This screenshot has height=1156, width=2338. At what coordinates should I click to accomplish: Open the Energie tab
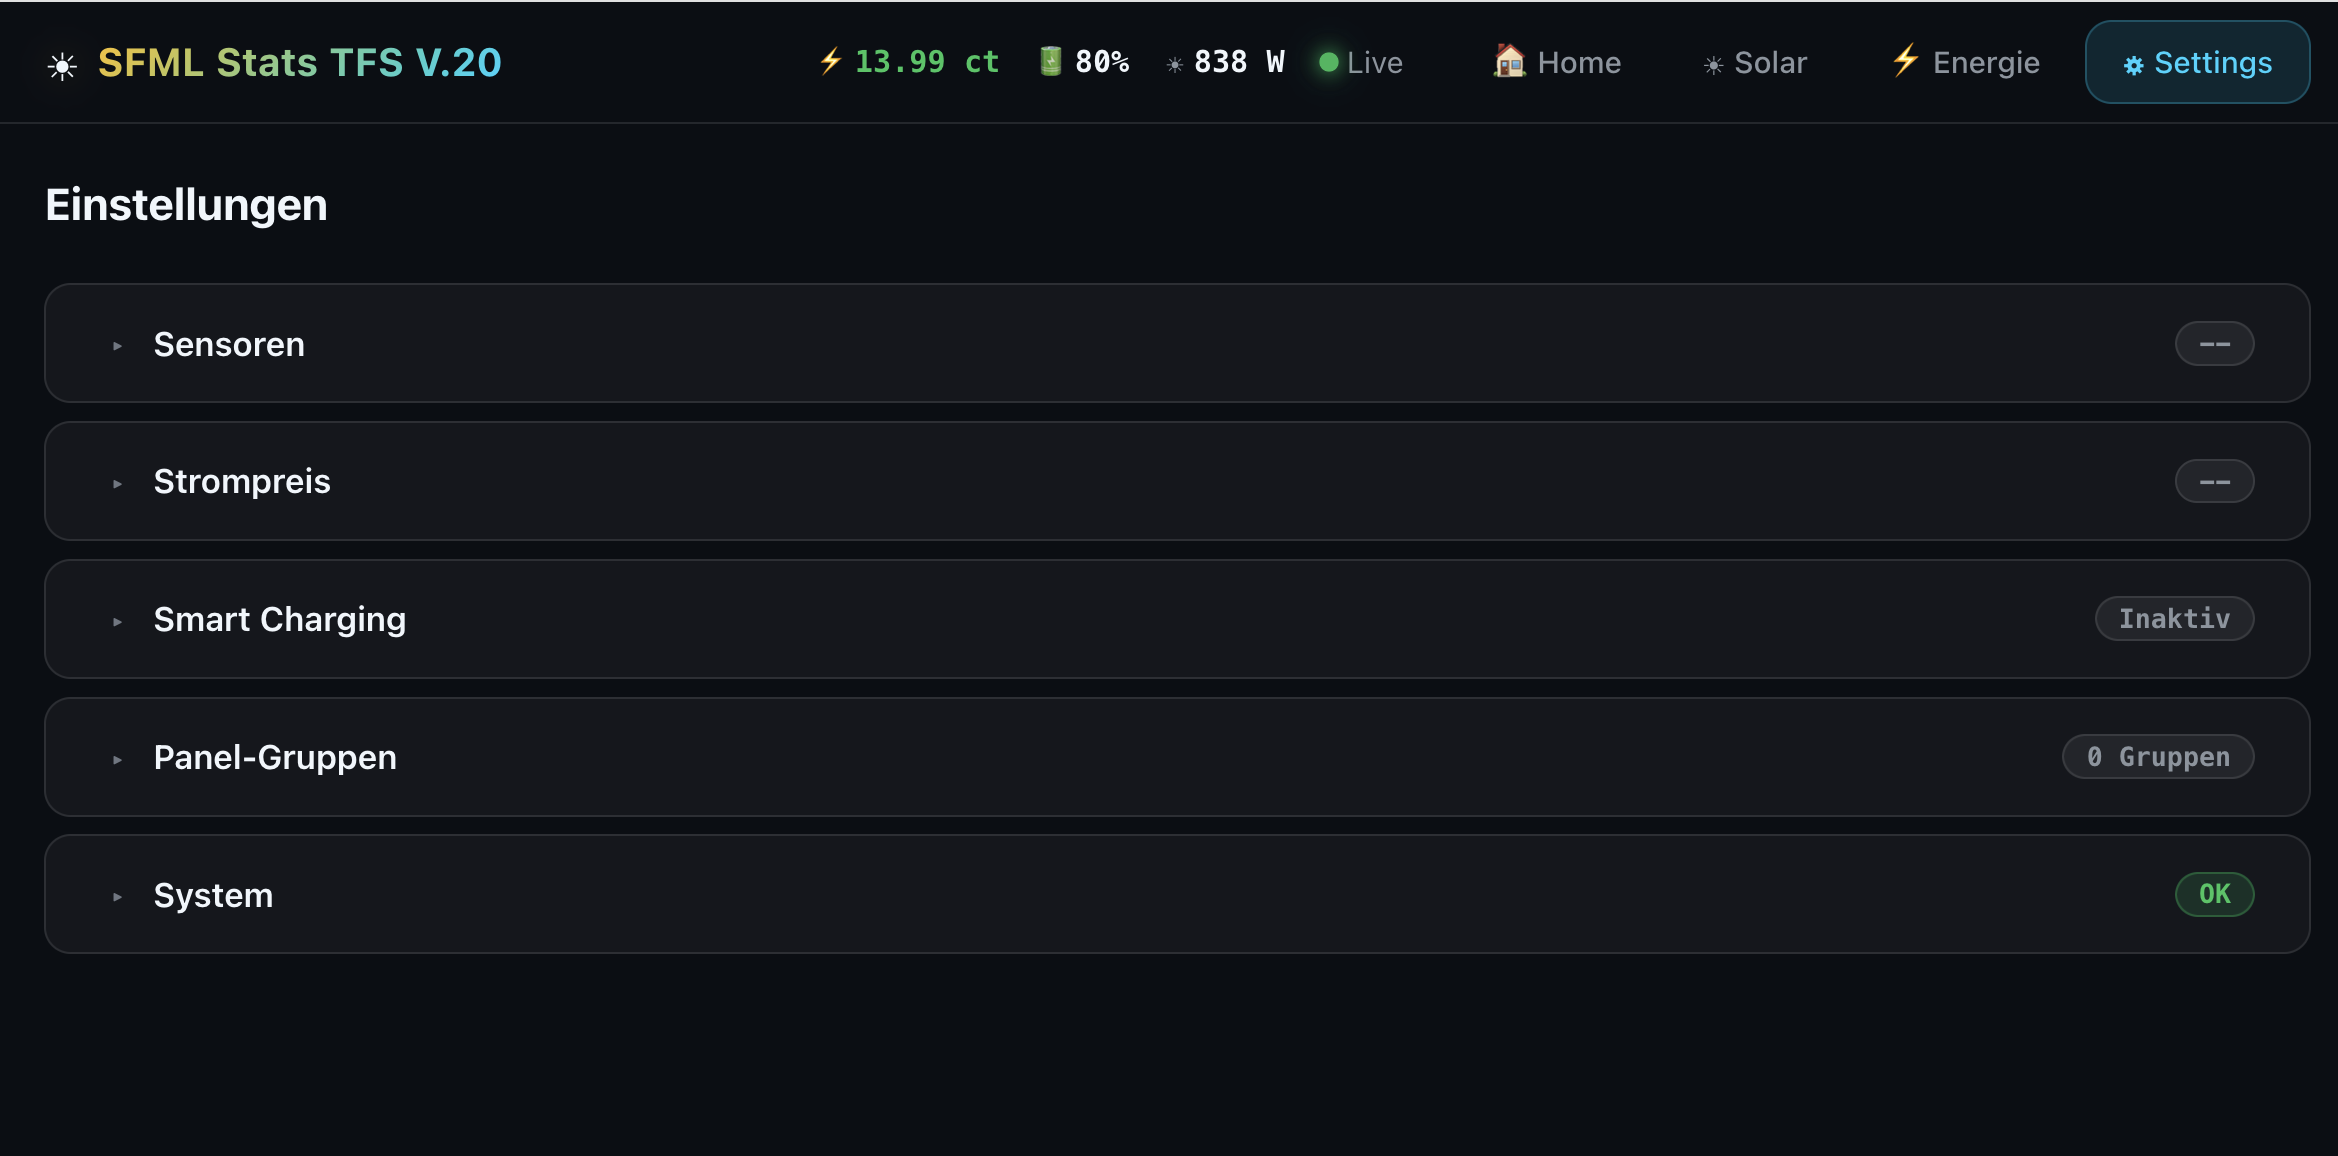(x=1965, y=62)
